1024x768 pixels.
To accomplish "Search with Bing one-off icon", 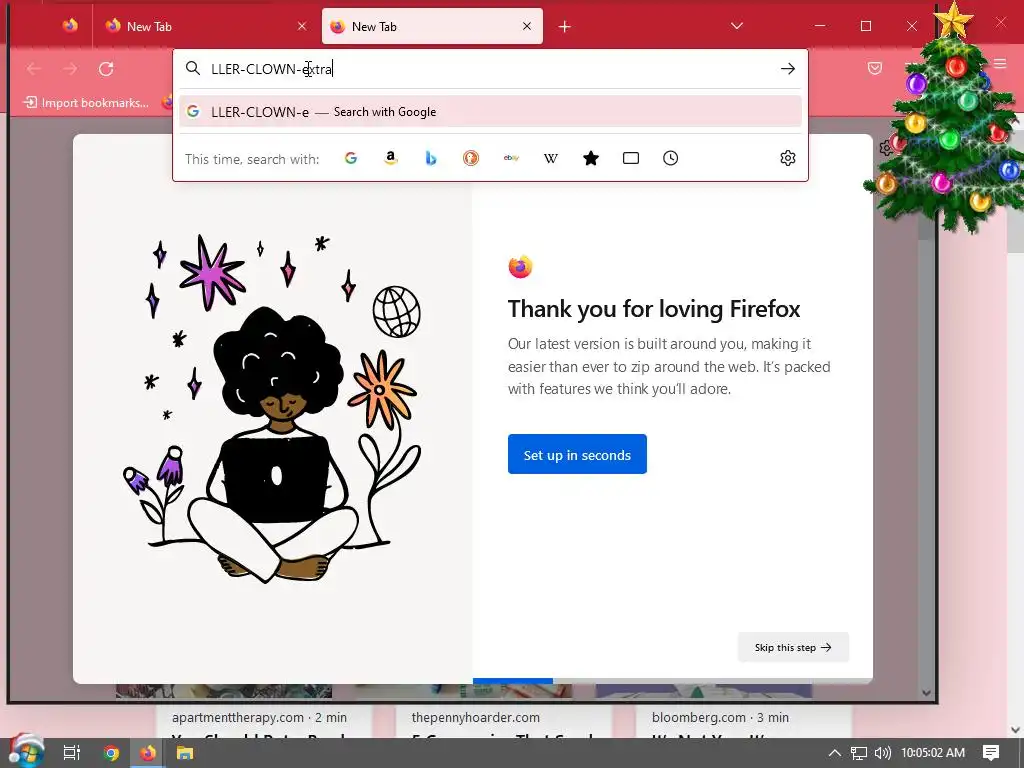I will click(430, 158).
